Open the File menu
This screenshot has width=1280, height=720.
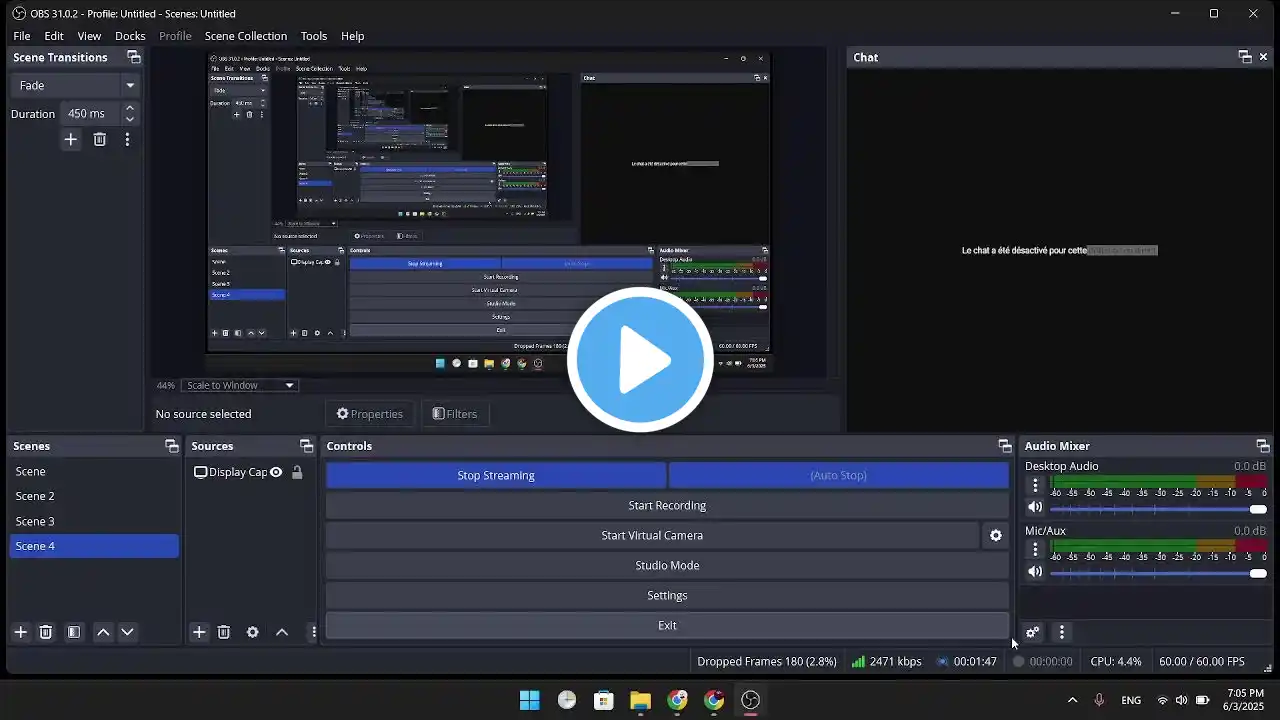point(22,36)
